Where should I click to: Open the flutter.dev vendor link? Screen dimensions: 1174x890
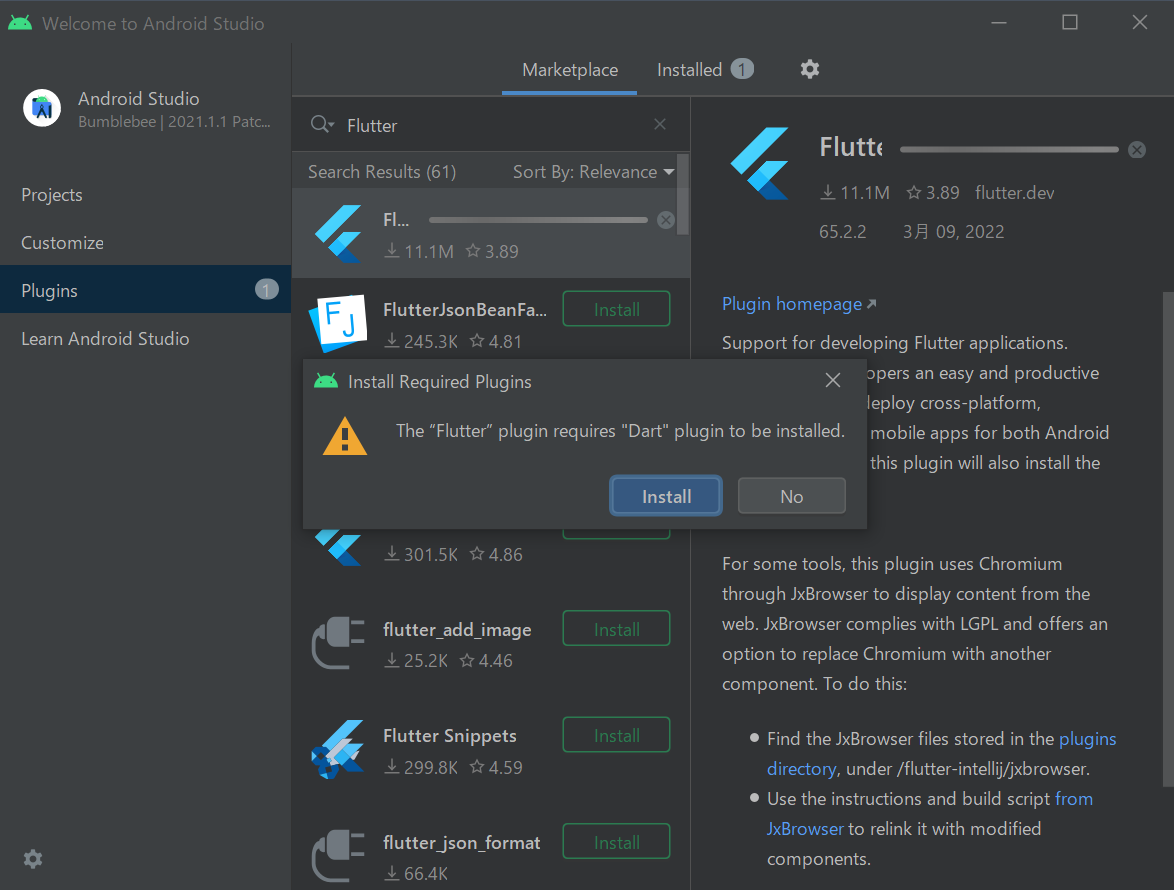[x=1014, y=193]
